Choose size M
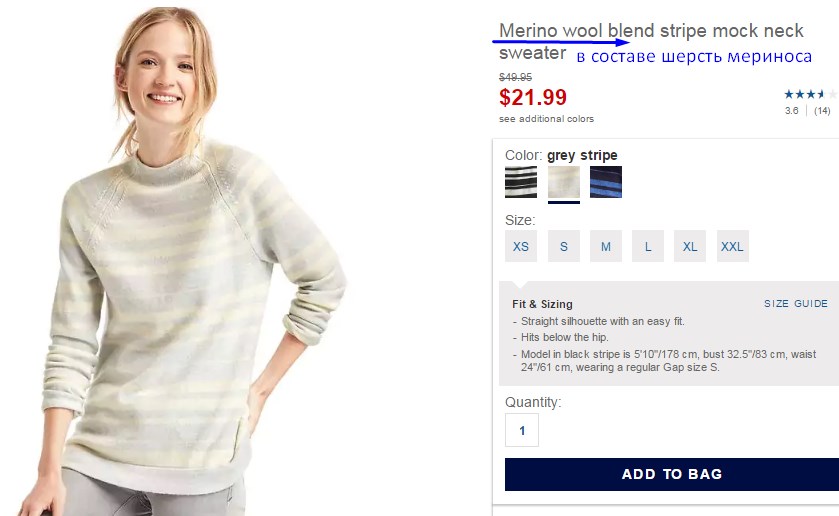 606,246
